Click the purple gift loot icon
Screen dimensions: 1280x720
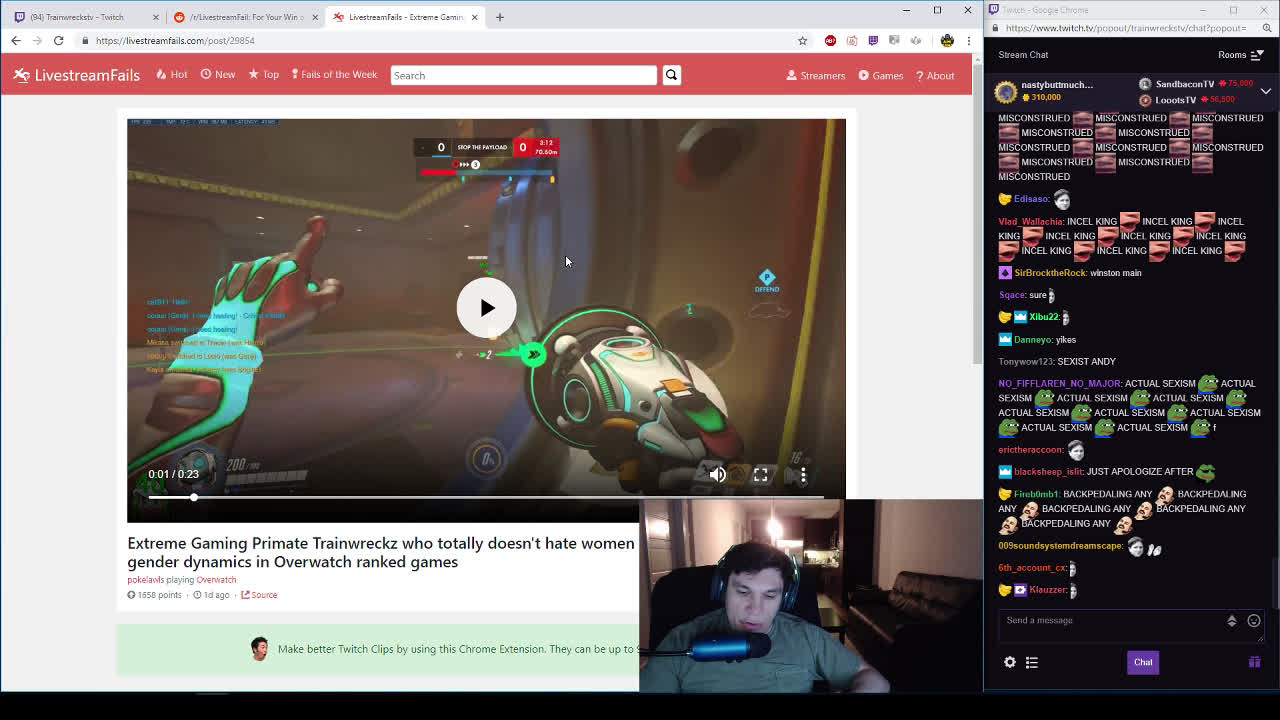[1254, 662]
